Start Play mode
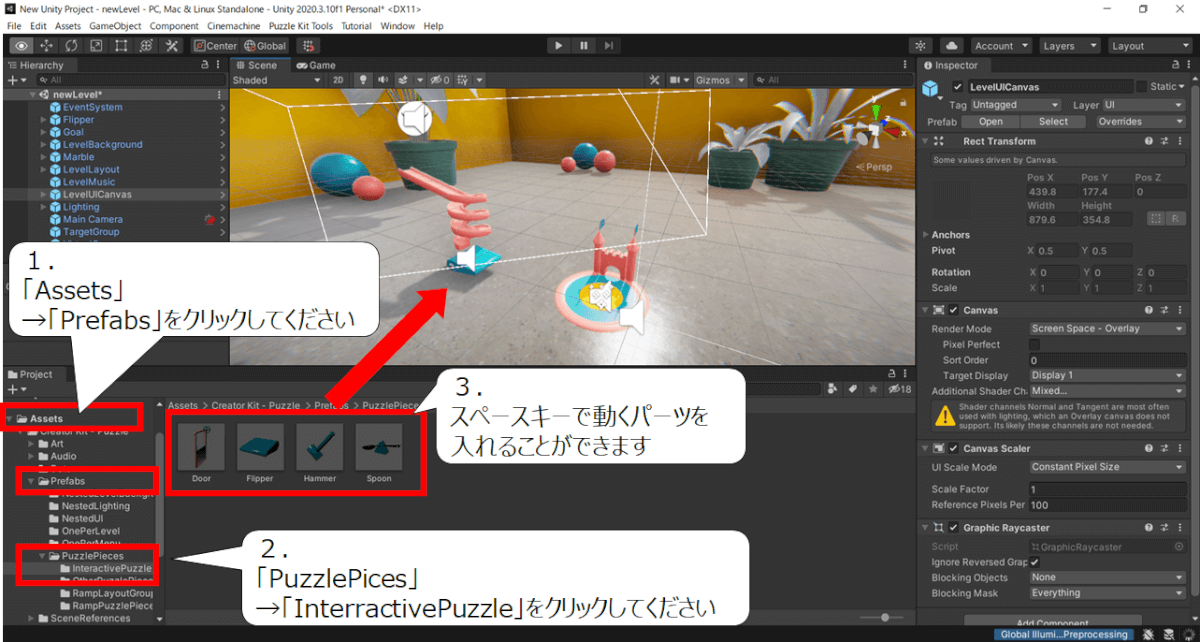The image size is (1200, 642). tap(559, 46)
